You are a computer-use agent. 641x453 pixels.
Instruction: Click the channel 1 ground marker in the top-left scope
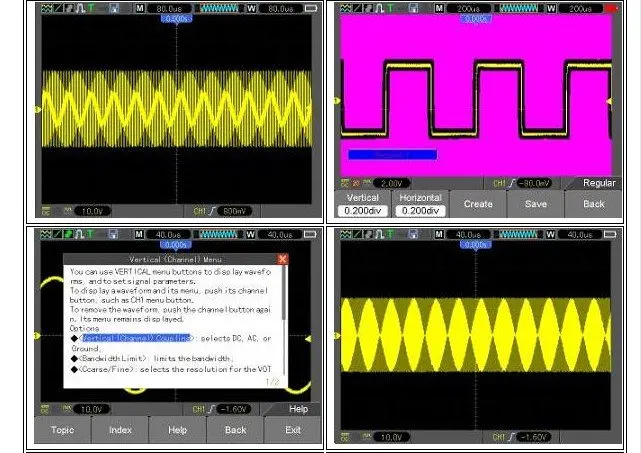pos(38,109)
